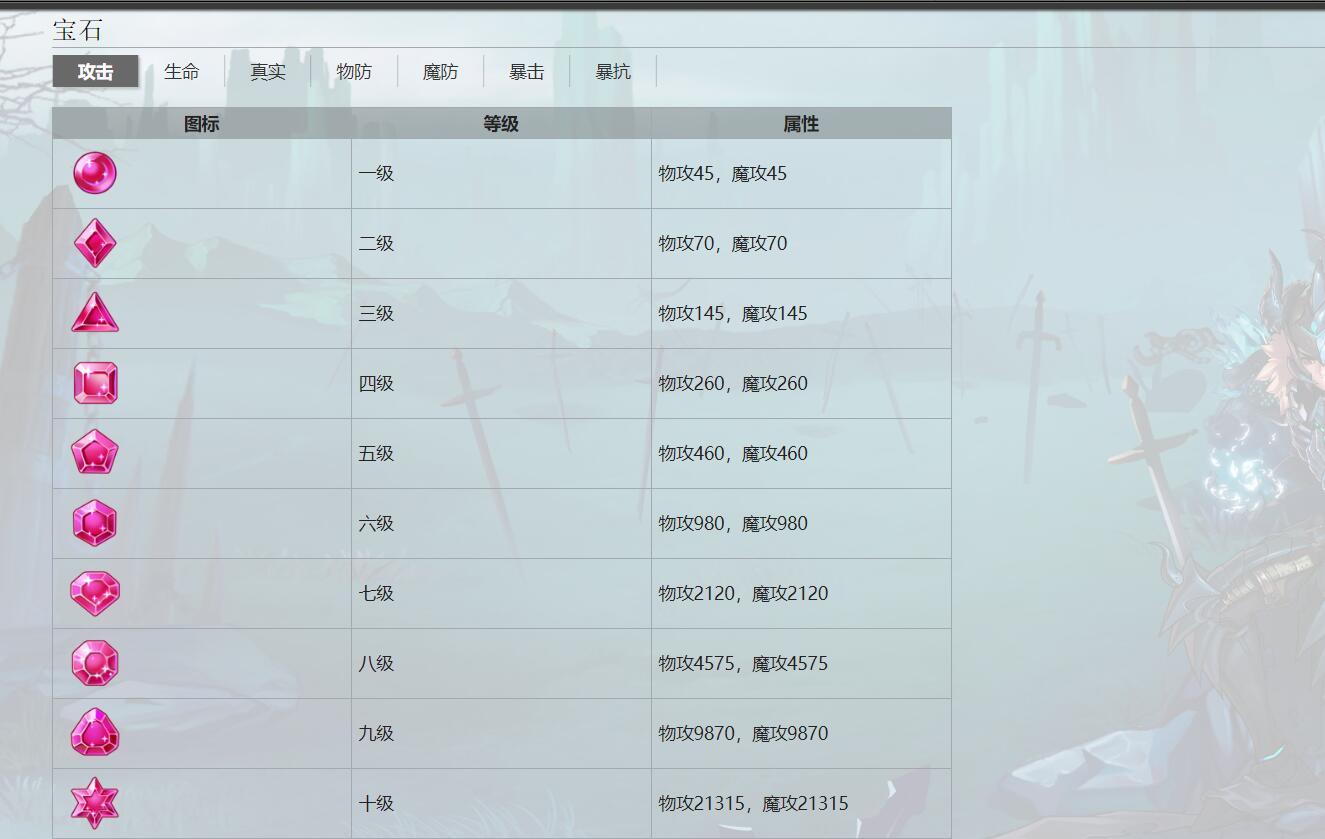Viewport: 1325px width, 839px height.
Task: Select the 三级 level cell
Action: (501, 314)
